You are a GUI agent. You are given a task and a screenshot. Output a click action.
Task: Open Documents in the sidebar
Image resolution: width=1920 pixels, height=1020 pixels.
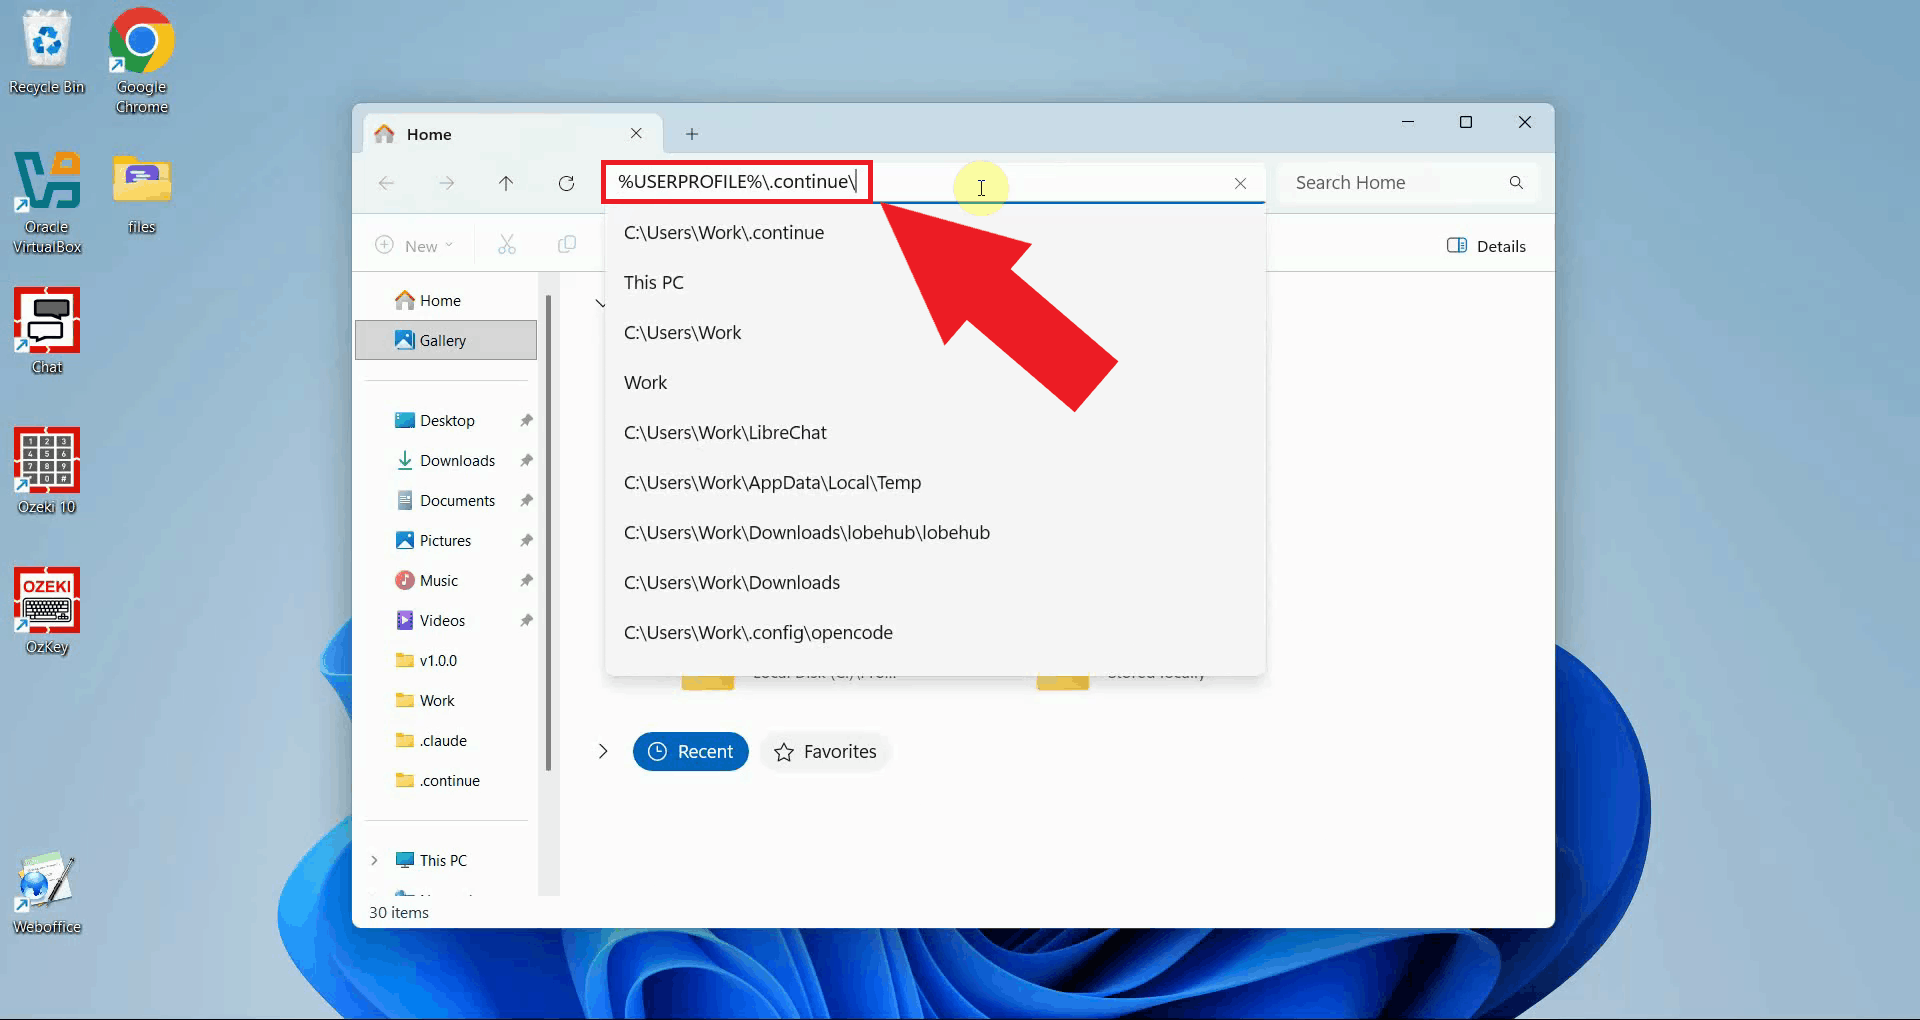coord(446,500)
